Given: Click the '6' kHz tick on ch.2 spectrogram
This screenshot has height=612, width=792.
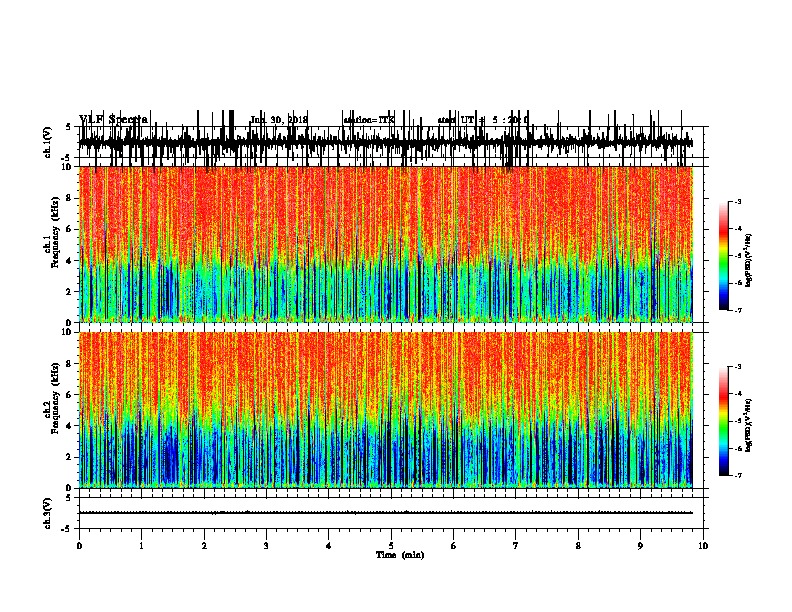Looking at the screenshot, I should pyautogui.click(x=70, y=395).
